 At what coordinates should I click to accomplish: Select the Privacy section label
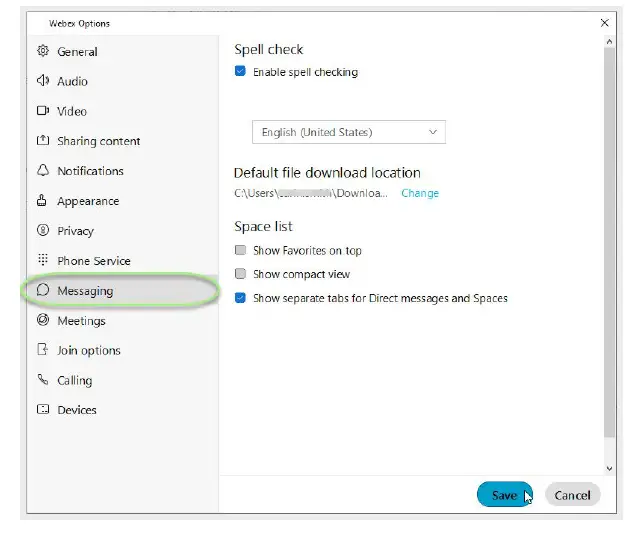76,231
